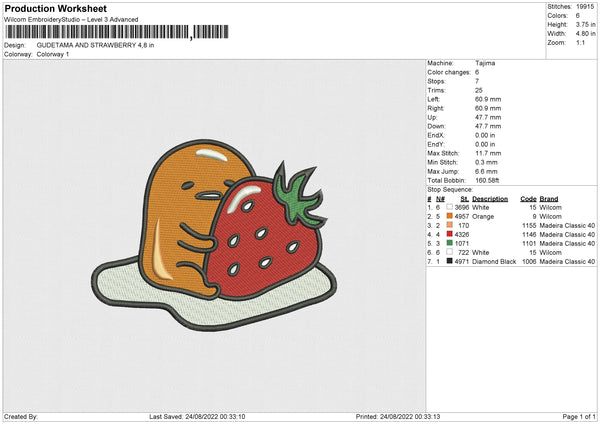The width and height of the screenshot is (600, 424).
Task: Click the 'Diamond Black' description
Action: tap(494, 262)
